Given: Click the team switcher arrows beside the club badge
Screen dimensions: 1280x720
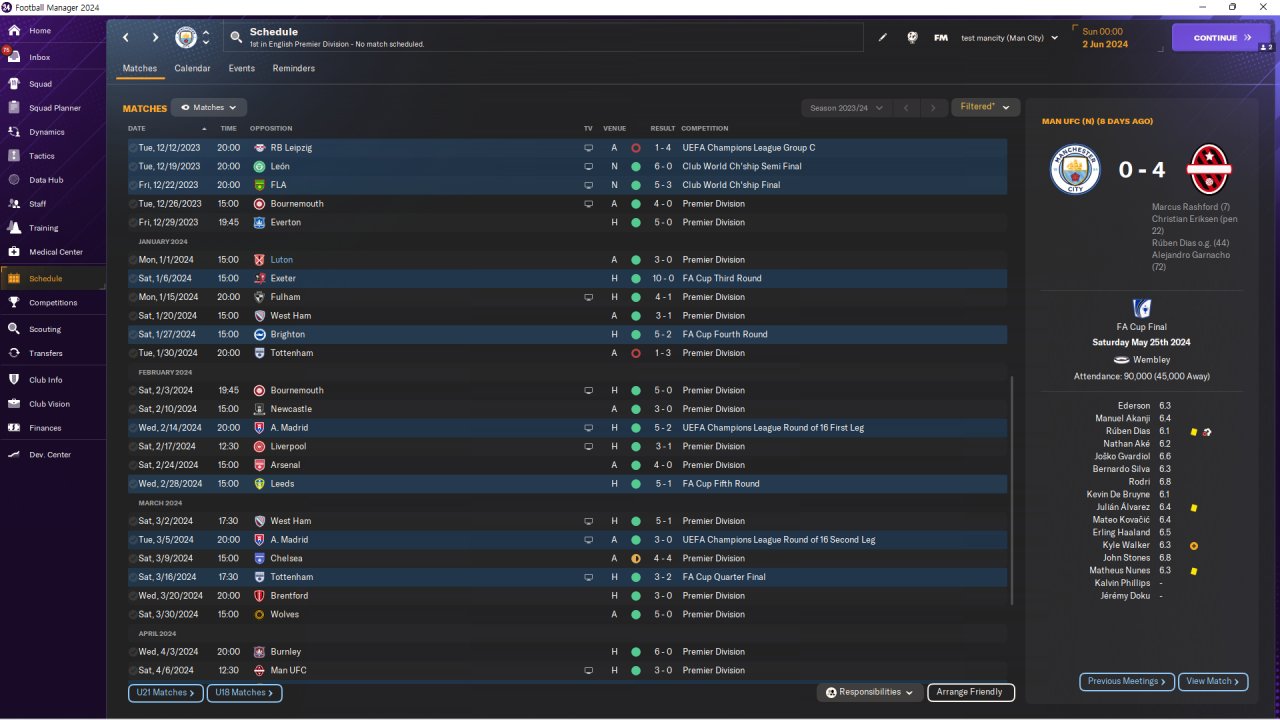Looking at the screenshot, I should click(x=206, y=38).
